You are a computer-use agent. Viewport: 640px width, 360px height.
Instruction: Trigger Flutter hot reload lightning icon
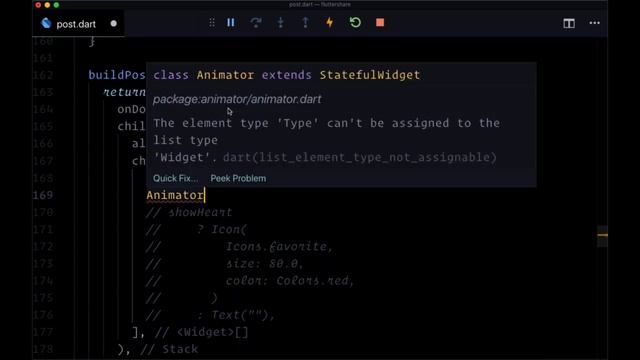[x=330, y=23]
